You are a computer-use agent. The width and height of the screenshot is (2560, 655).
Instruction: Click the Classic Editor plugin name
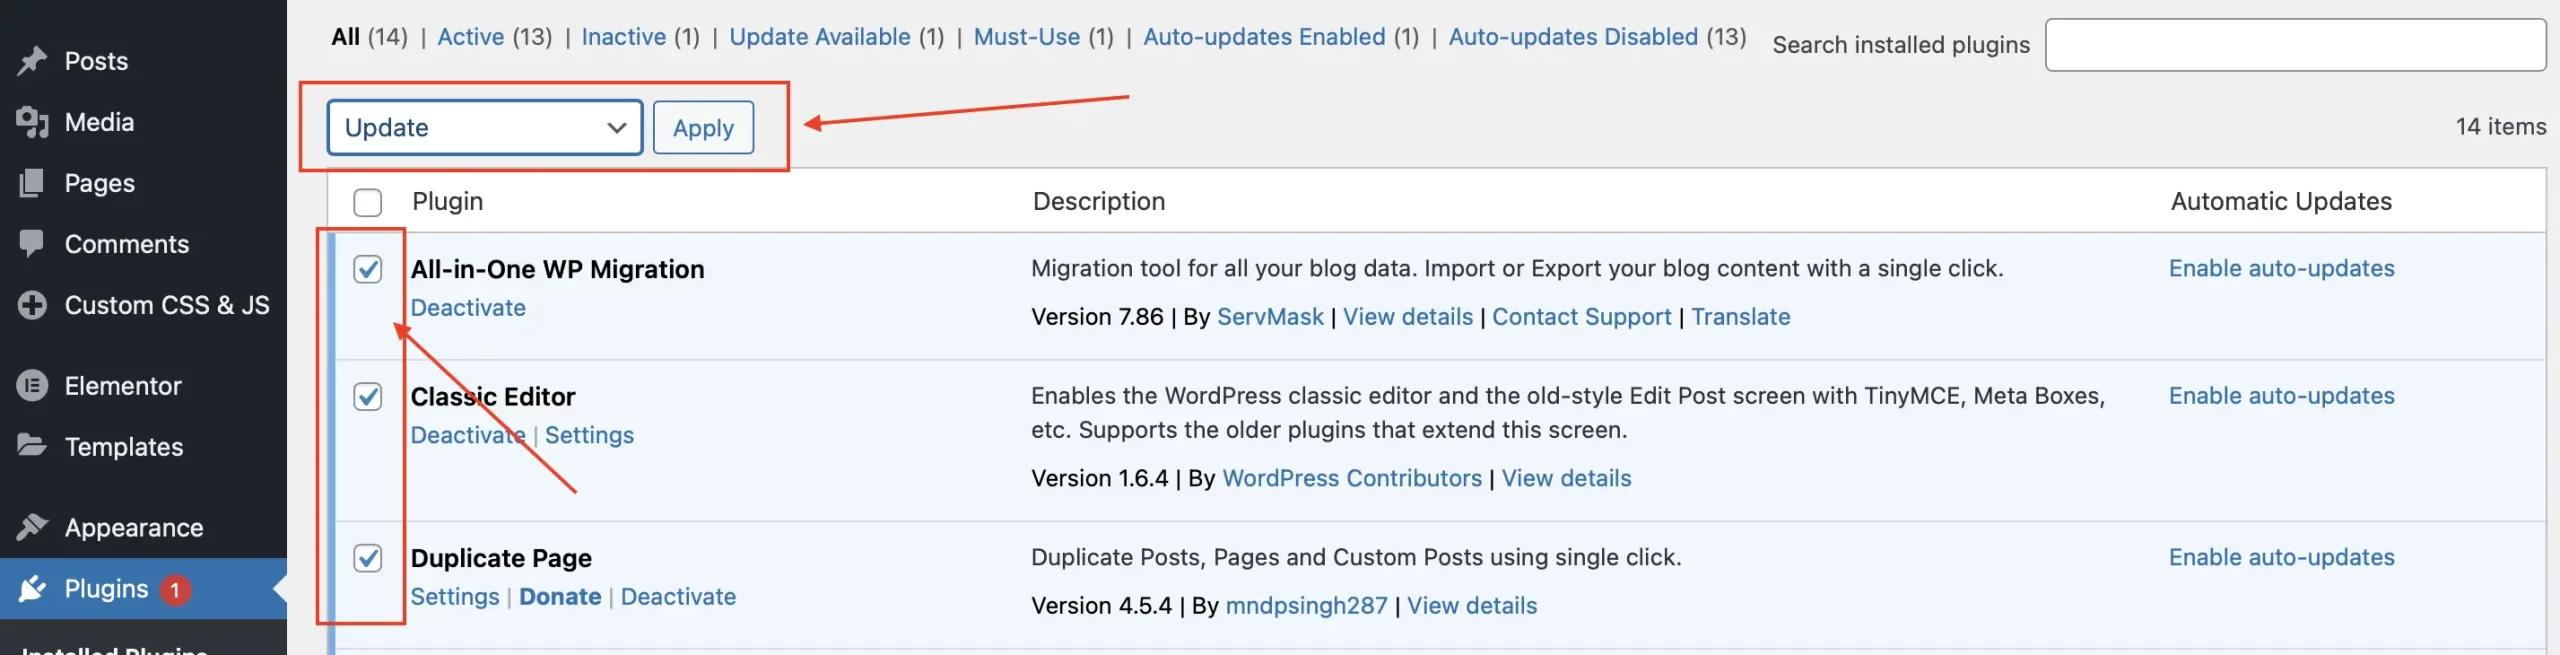click(x=492, y=397)
